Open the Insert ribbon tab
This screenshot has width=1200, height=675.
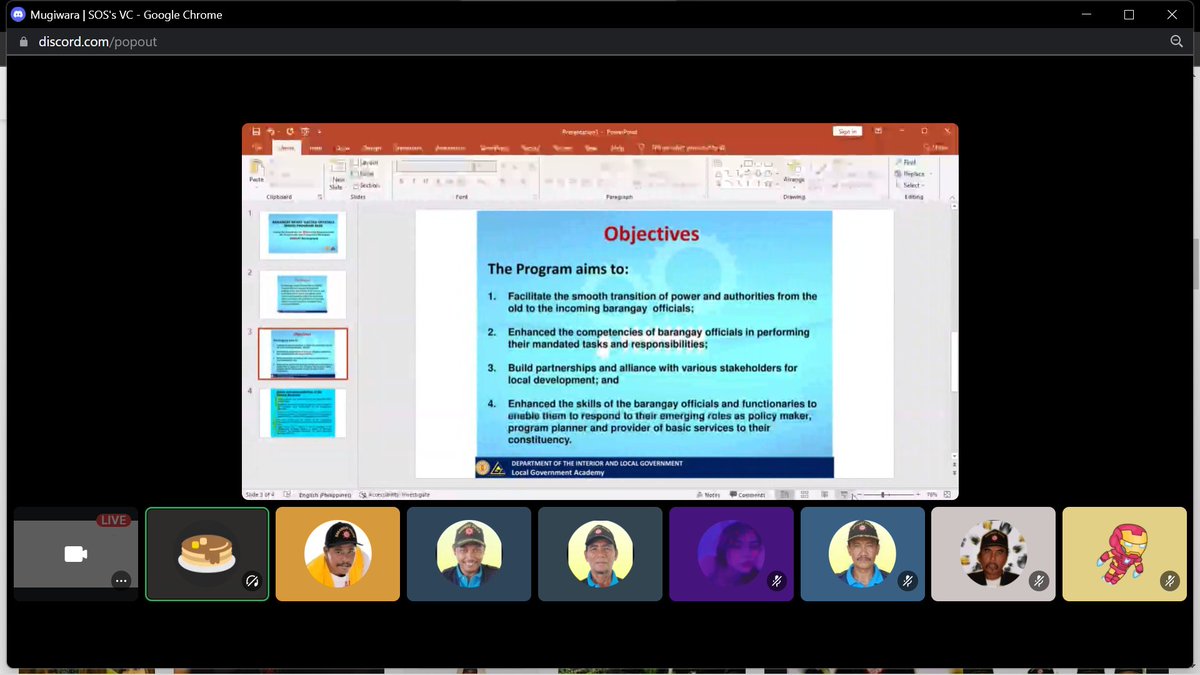click(x=315, y=148)
